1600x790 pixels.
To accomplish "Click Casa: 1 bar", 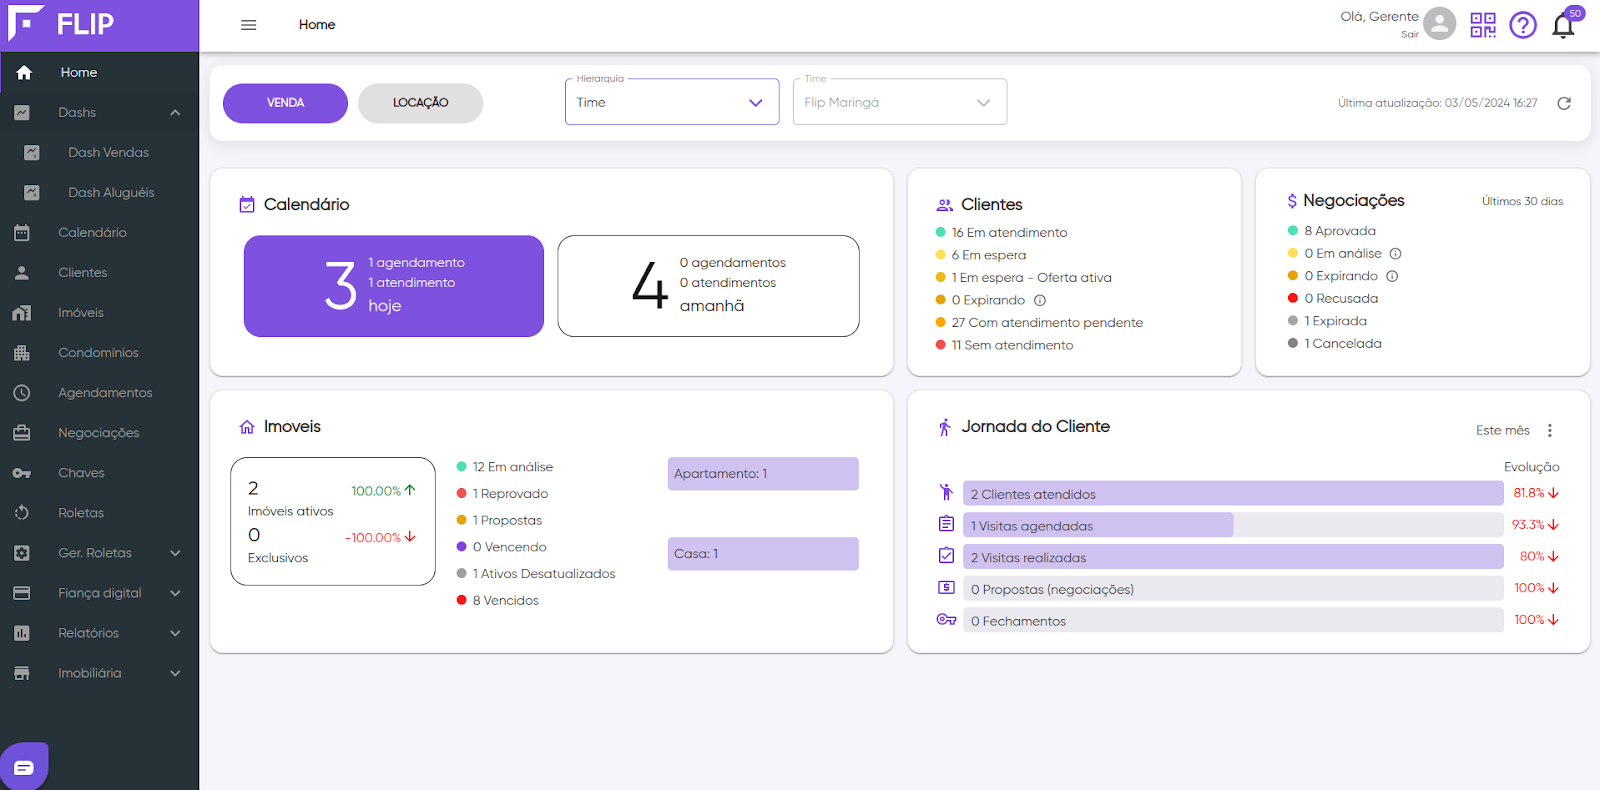I will (x=763, y=554).
